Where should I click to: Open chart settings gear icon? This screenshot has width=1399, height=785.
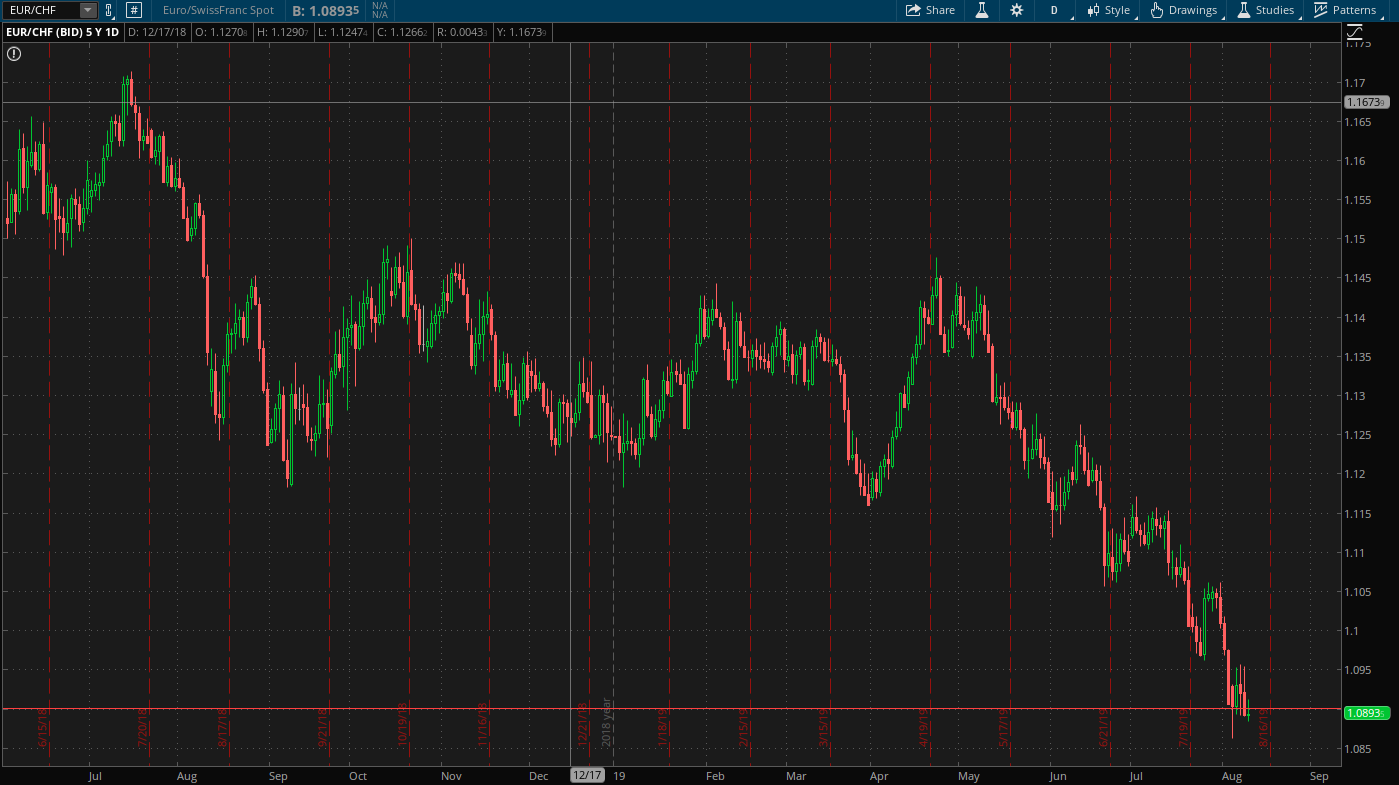[1017, 10]
